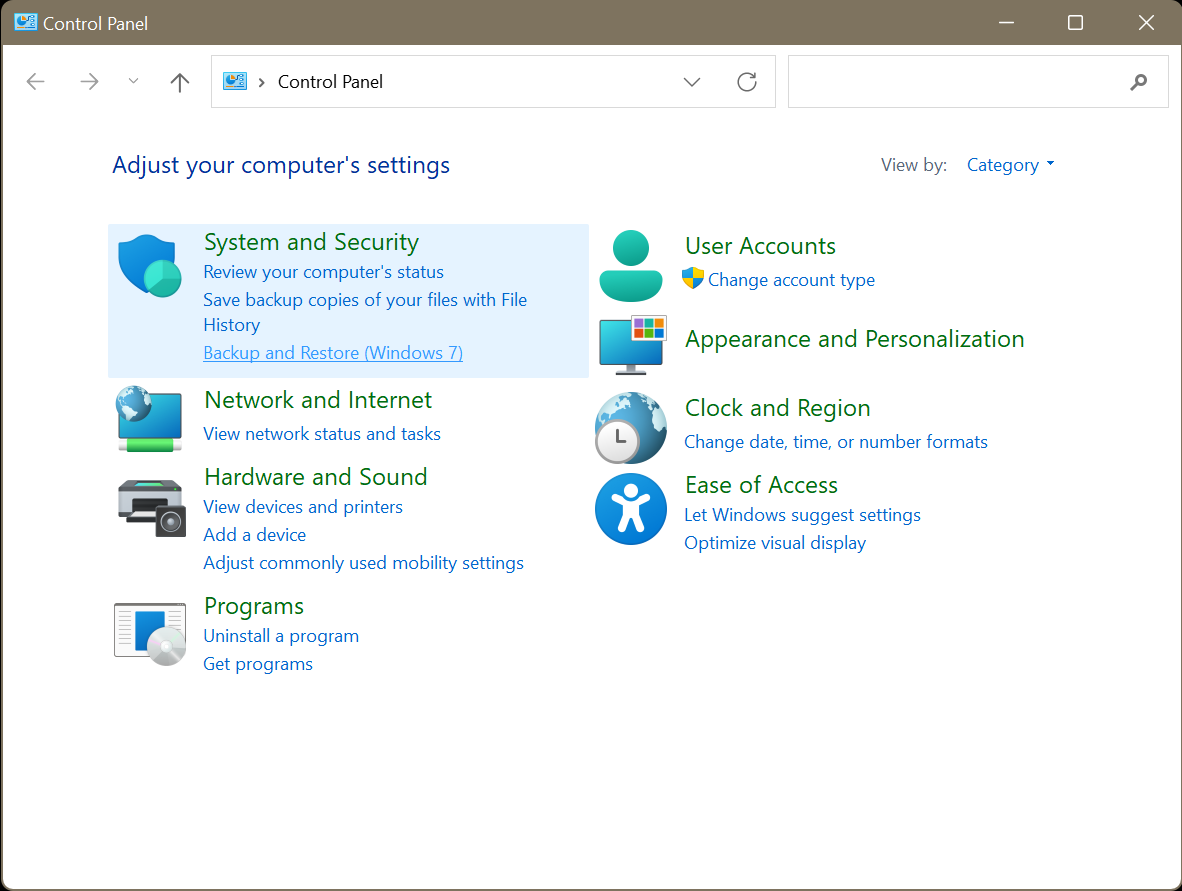Go forward with the right arrow
Image resolution: width=1182 pixels, height=891 pixels.
click(x=89, y=81)
